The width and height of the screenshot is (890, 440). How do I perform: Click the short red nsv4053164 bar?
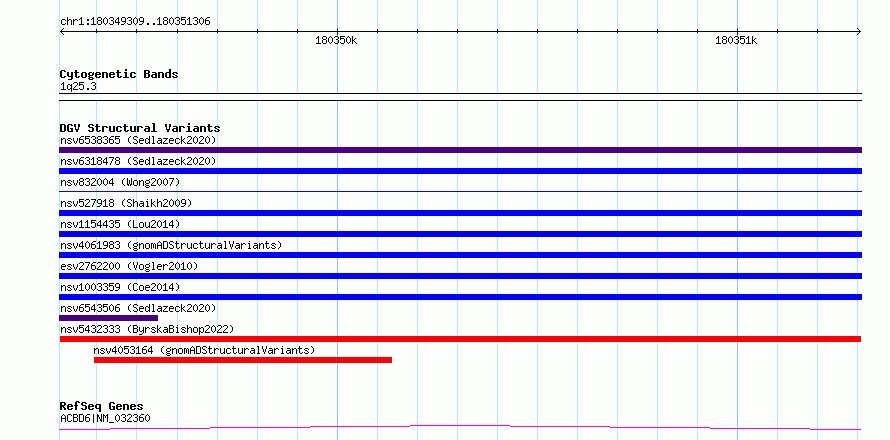click(x=243, y=360)
